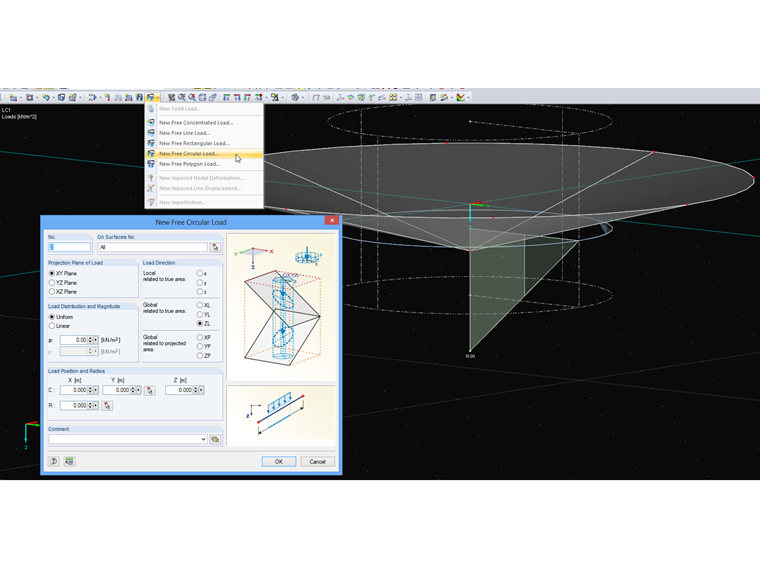The width and height of the screenshot is (760, 570).
Task: Focus the load No. input field
Action: [x=69, y=247]
